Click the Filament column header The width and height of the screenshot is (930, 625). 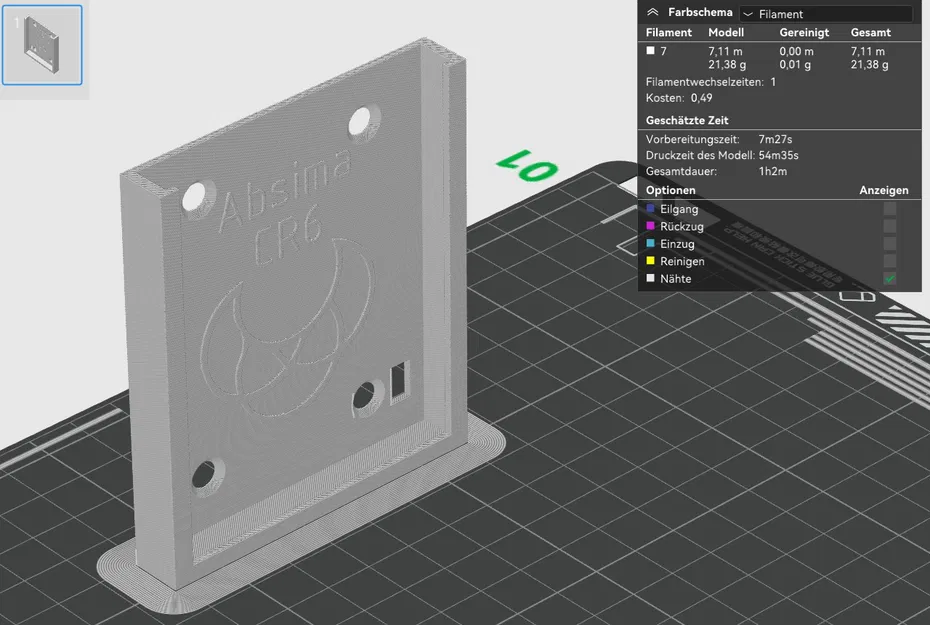pyautogui.click(x=669, y=33)
